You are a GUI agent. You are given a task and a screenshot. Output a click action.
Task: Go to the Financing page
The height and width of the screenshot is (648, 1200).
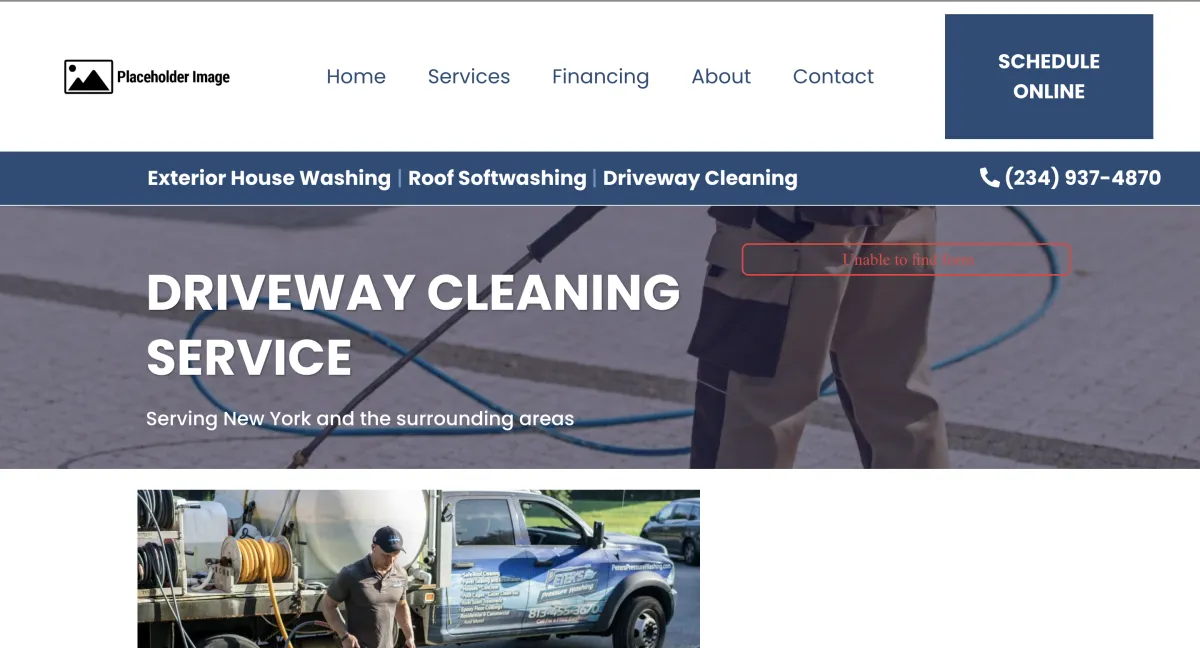click(600, 77)
